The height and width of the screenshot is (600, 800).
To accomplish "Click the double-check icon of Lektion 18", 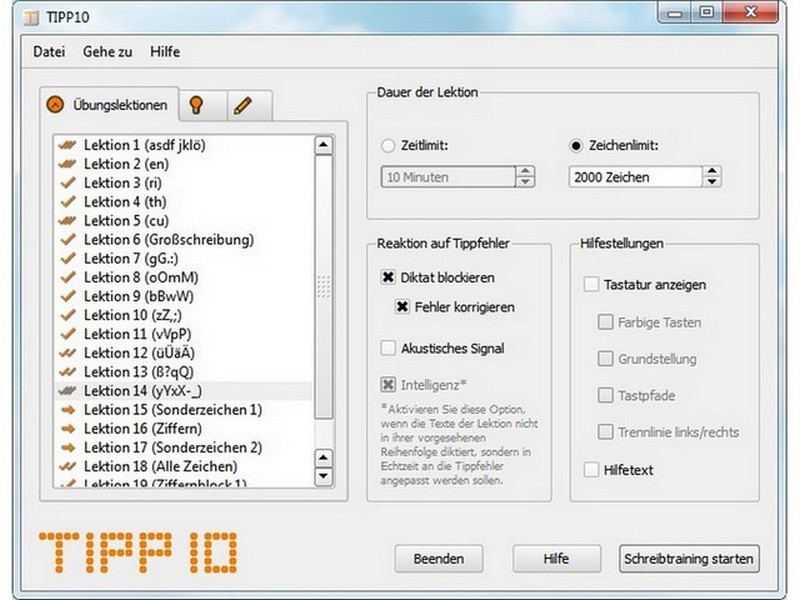I will (x=67, y=466).
